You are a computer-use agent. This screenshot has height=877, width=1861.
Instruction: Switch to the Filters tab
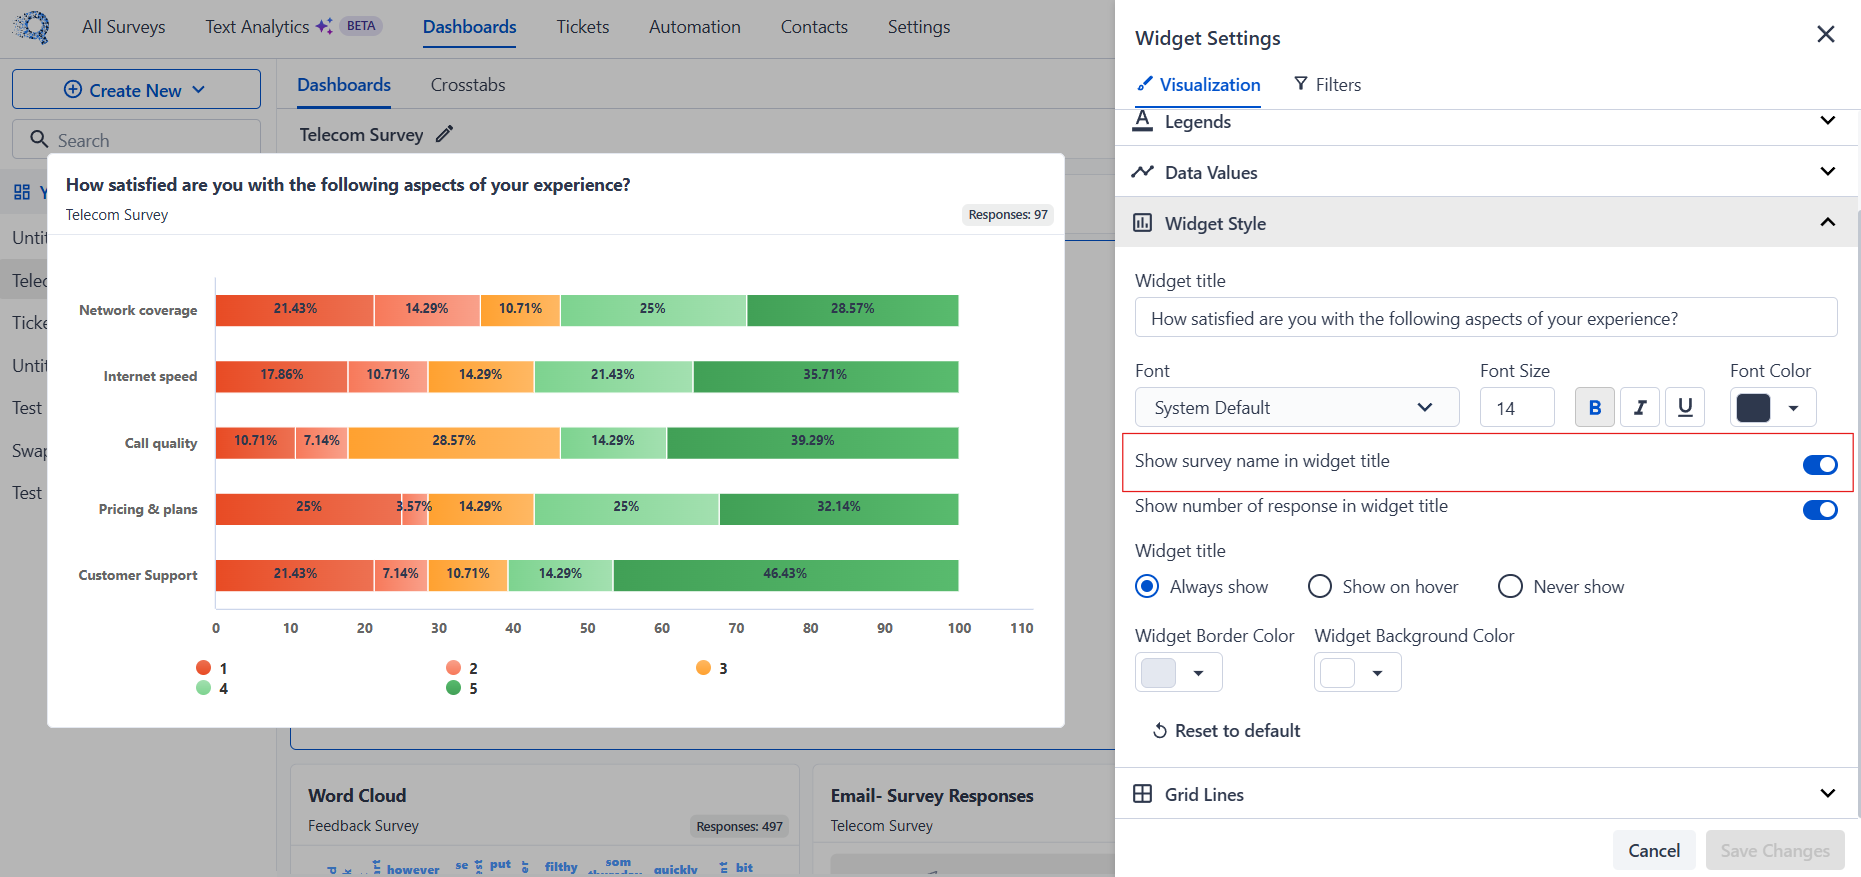(x=1327, y=85)
